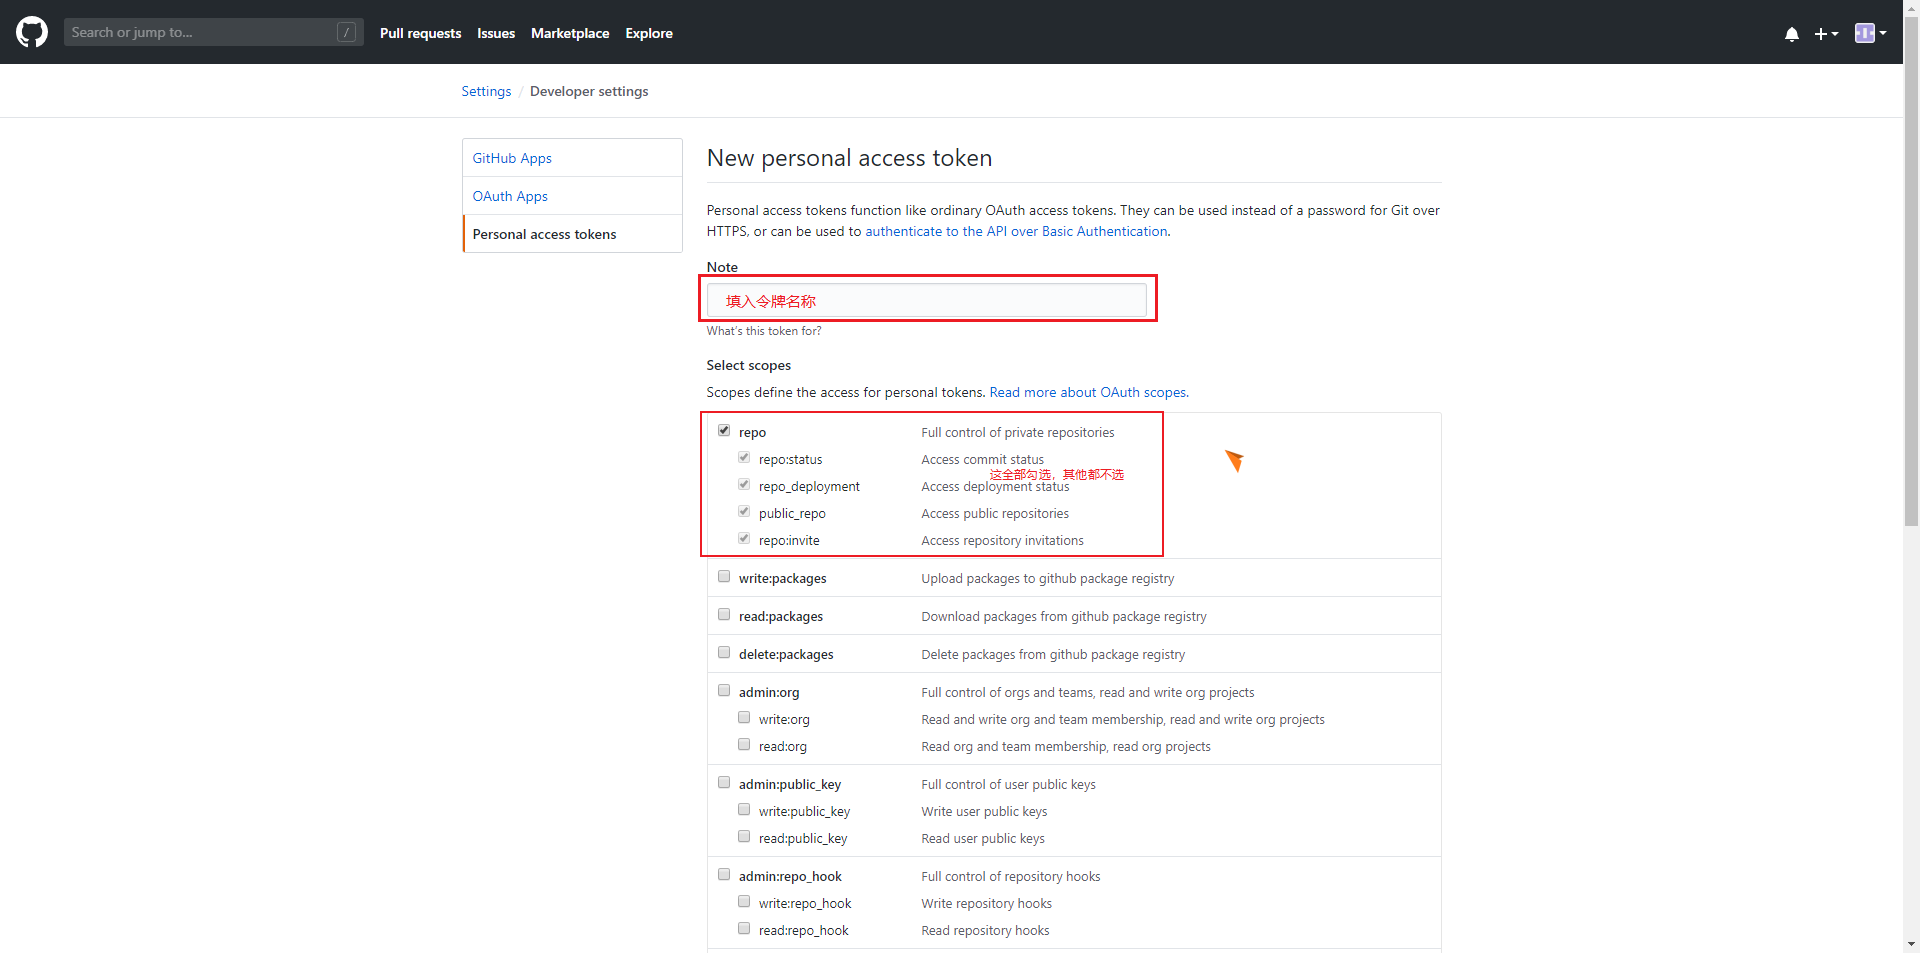Click the token name Note field
1920x953 pixels.
[x=927, y=300]
